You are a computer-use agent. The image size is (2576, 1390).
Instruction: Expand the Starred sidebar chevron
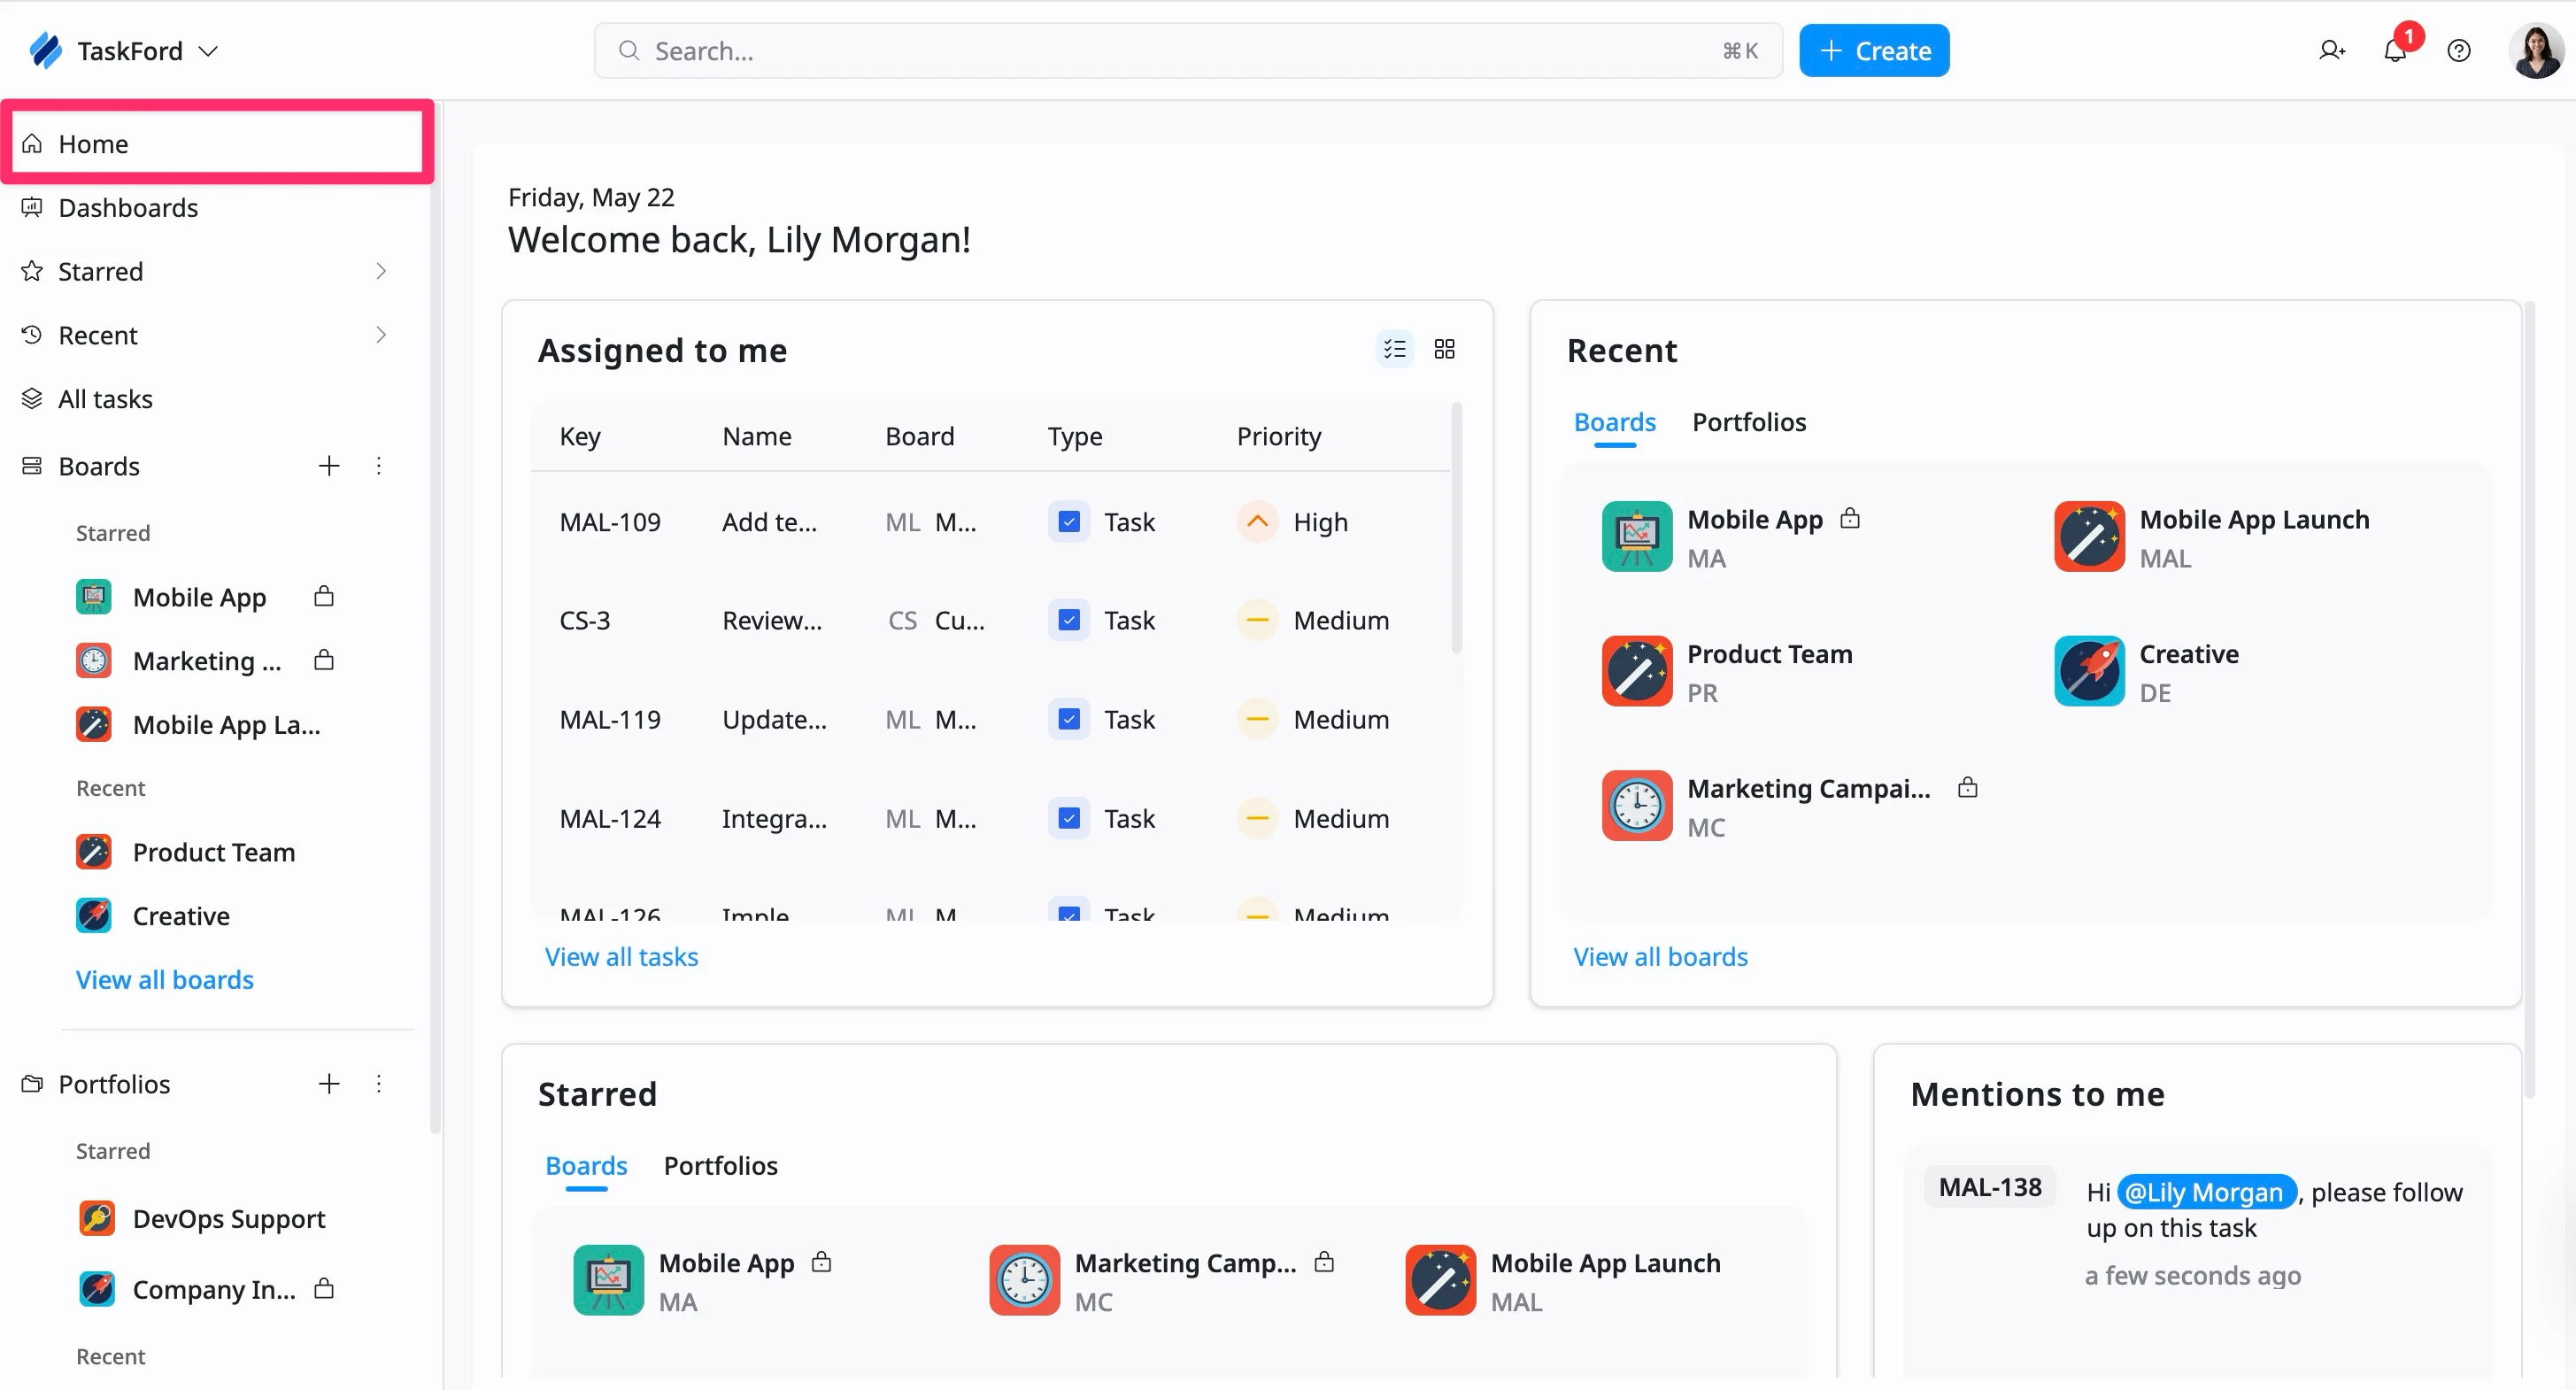click(381, 271)
